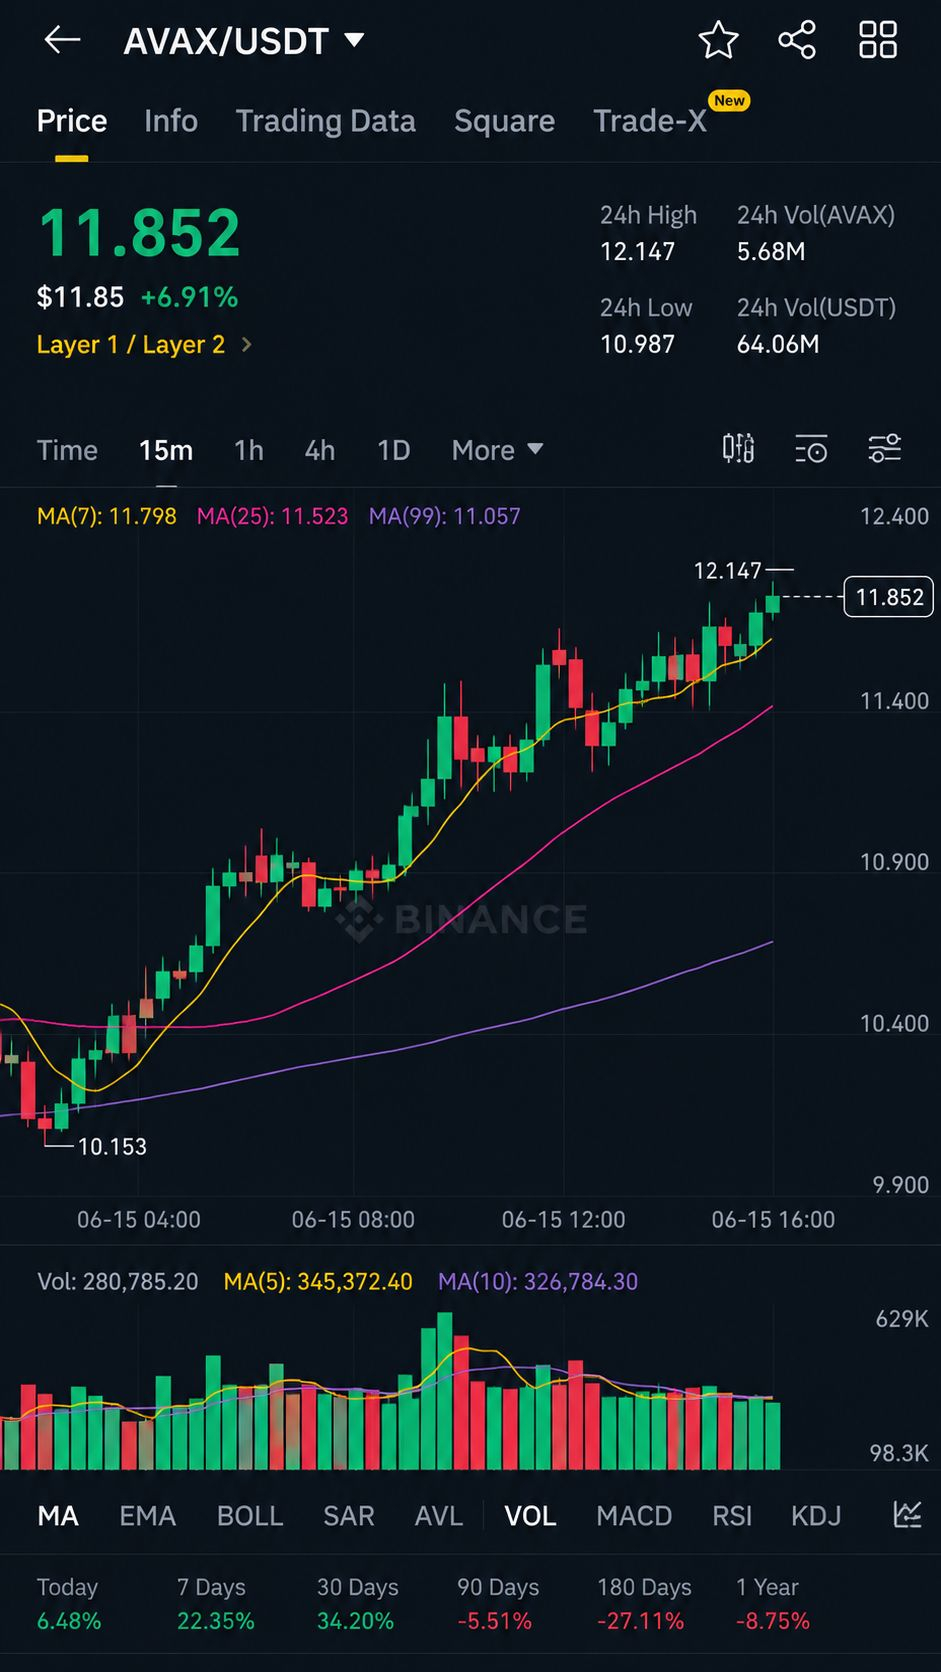941x1672 pixels.
Task: Enable the MA overlay indicator
Action: (x=58, y=1516)
